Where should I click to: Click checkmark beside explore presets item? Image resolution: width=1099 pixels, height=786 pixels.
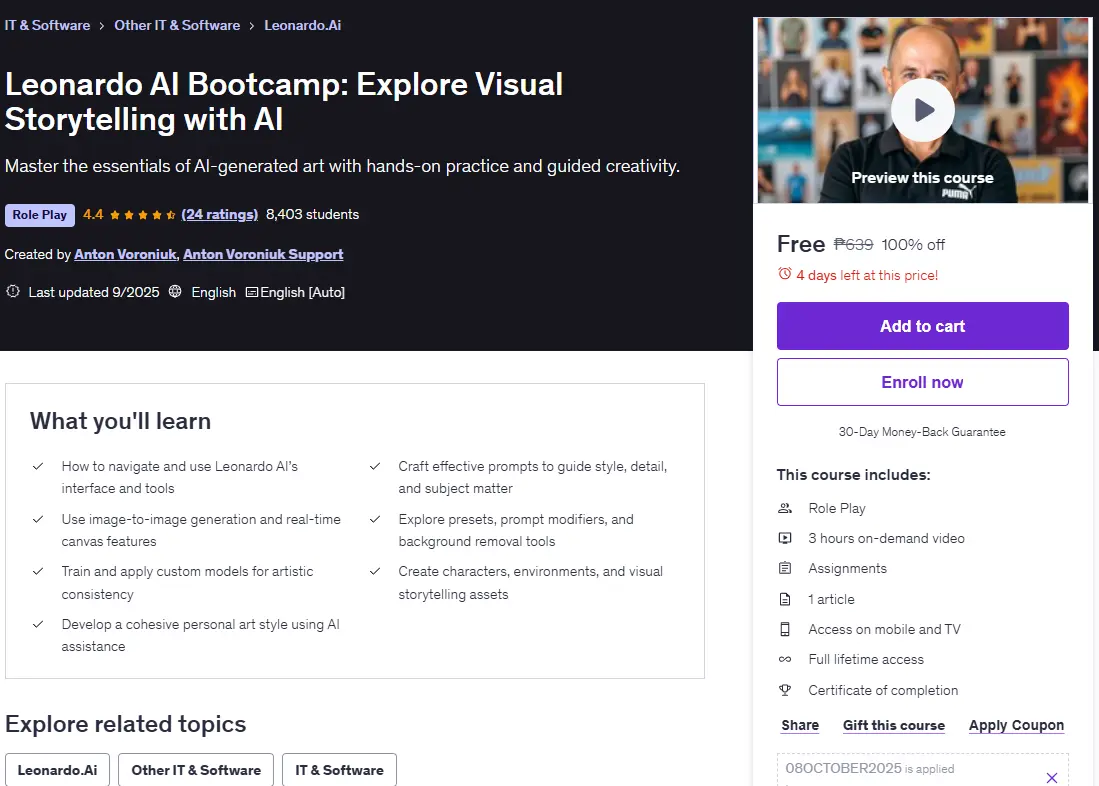click(375, 520)
